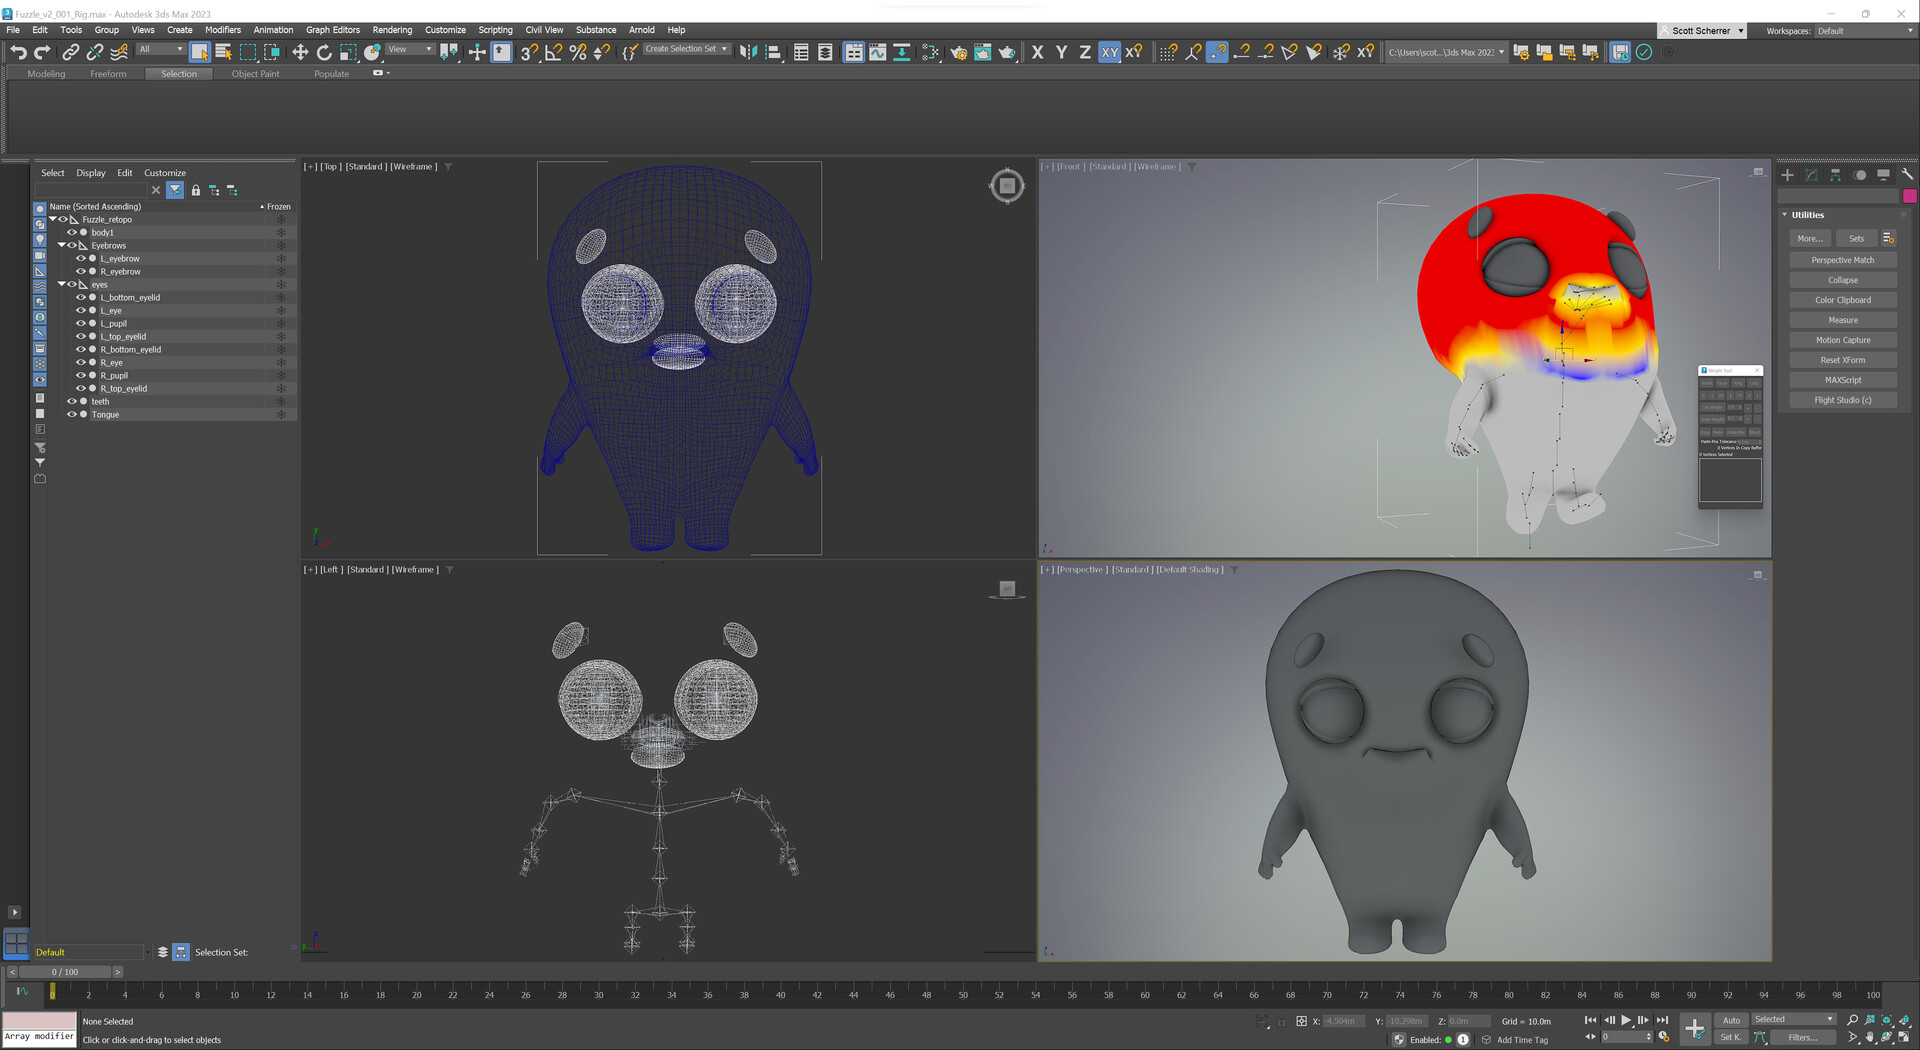Click the Set Keys large plus button
1920x1050 pixels.
(1694, 1028)
